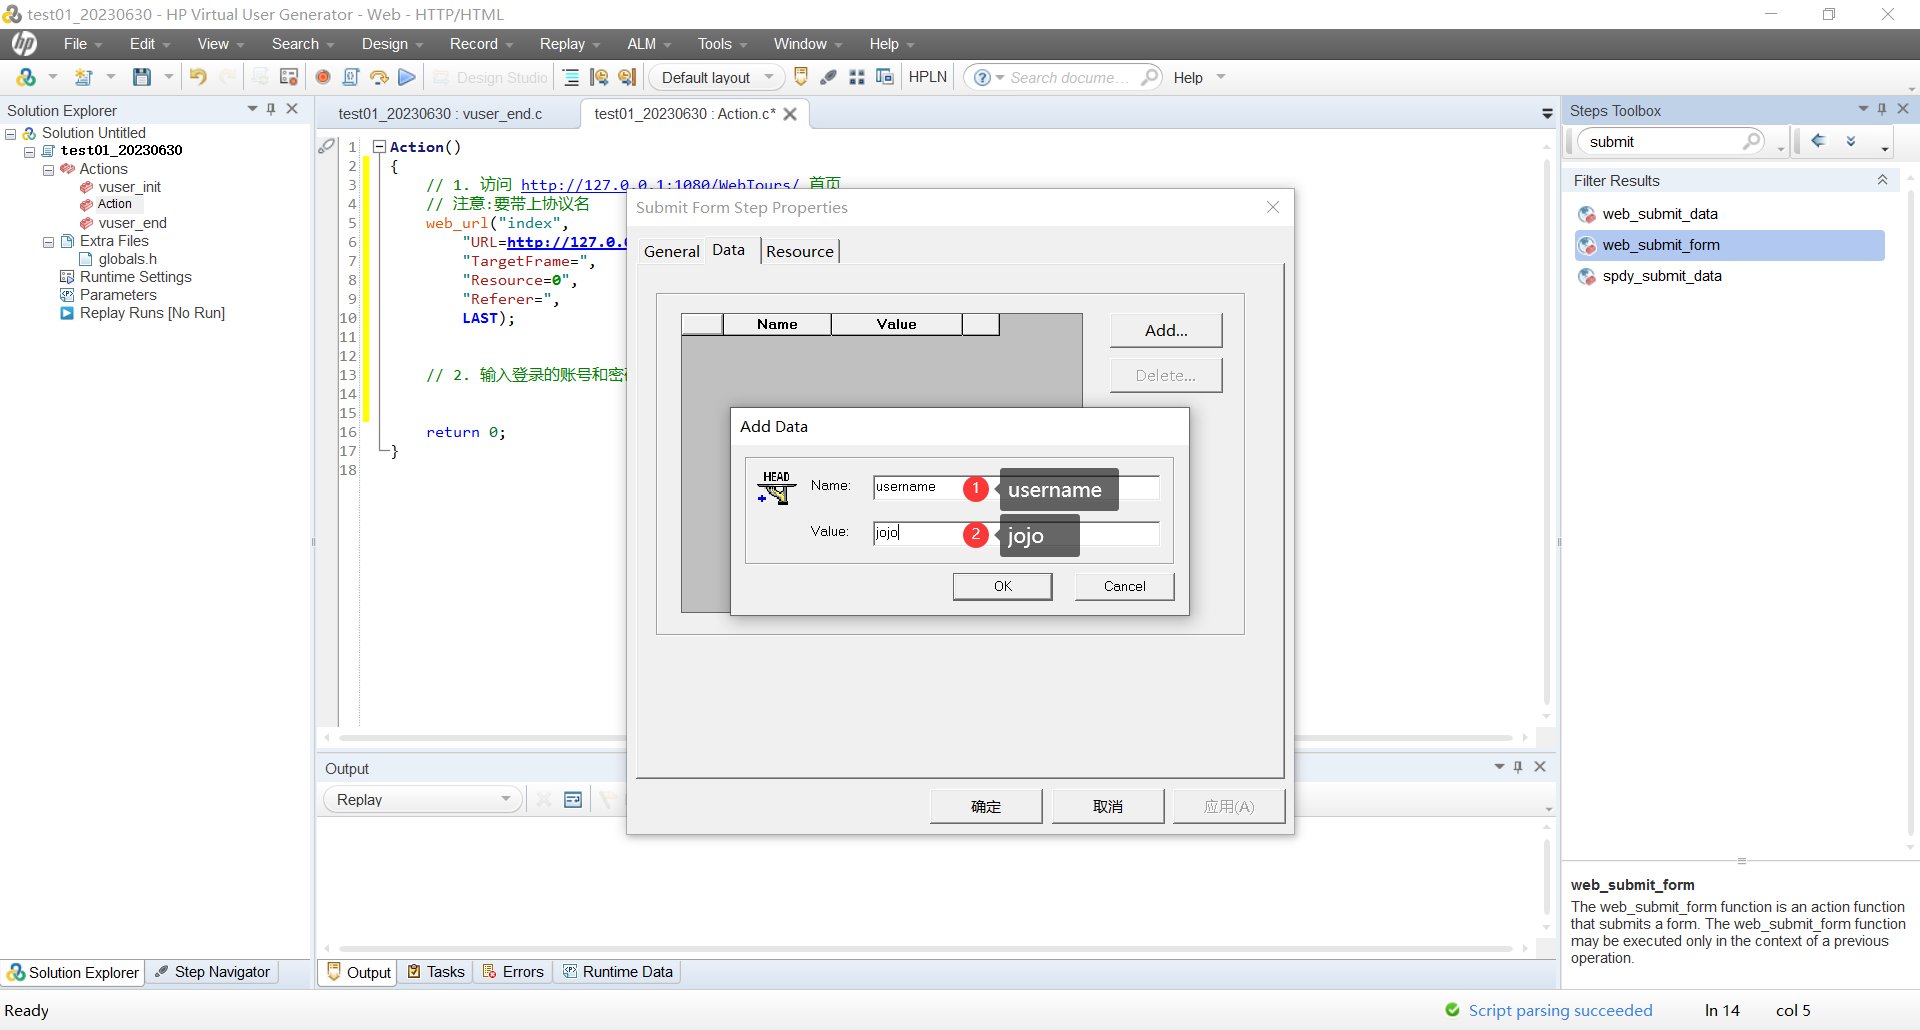Screen dimensions: 1920x1030
Task: Click the window layout icon before HPLN
Action: coord(885,77)
